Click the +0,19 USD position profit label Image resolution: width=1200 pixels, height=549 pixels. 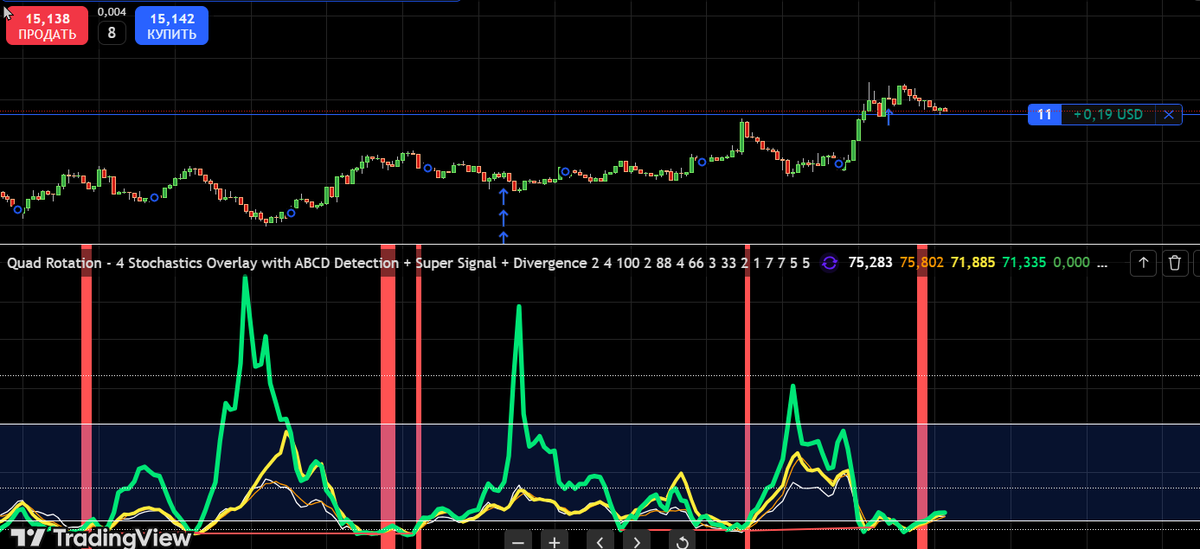pos(1107,115)
